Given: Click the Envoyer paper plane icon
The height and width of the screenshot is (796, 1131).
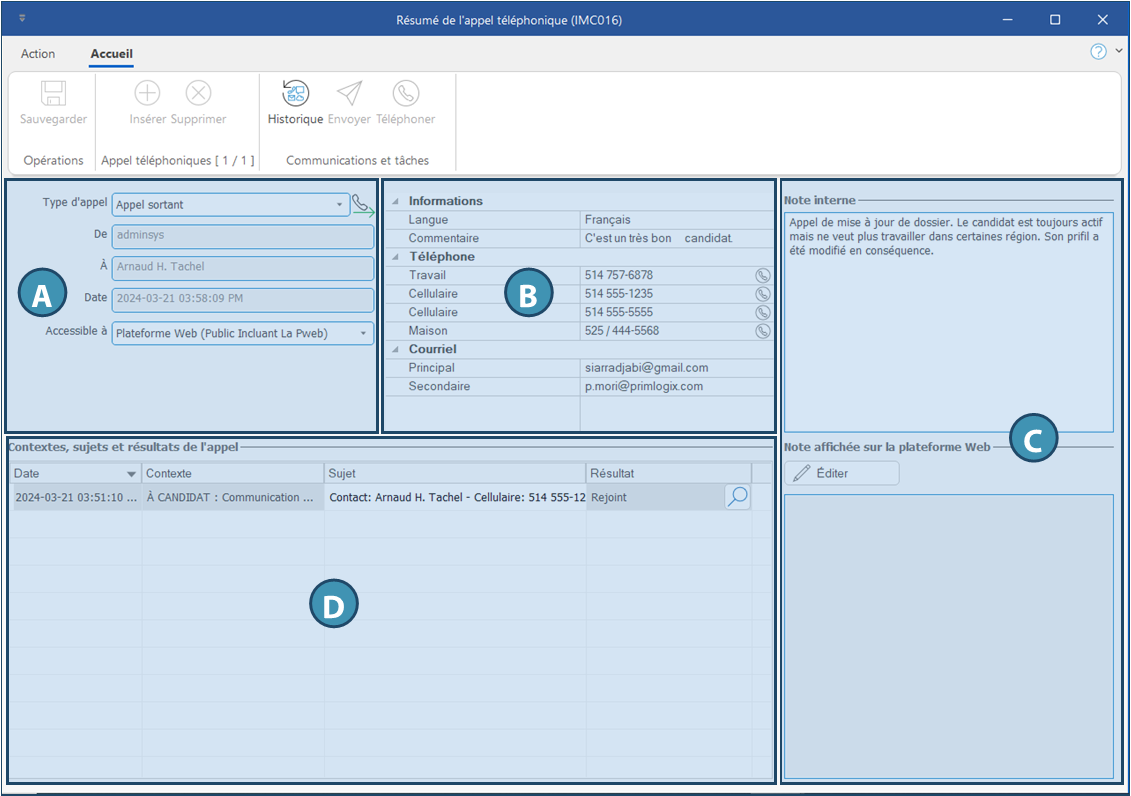Looking at the screenshot, I should [349, 94].
